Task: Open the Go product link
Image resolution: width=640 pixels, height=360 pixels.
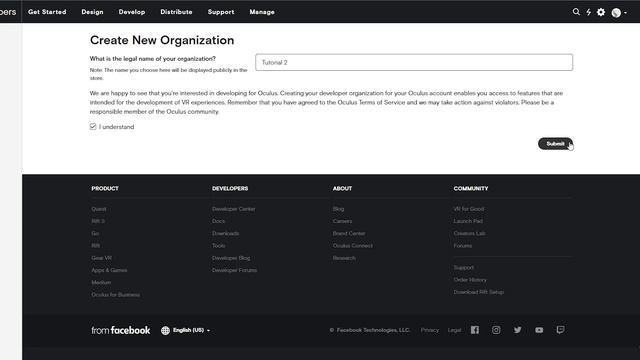Action: tap(95, 233)
